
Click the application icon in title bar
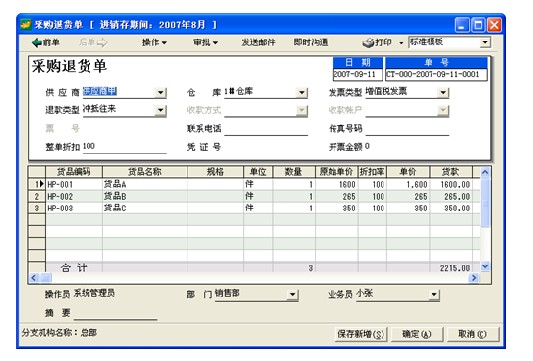(x=26, y=25)
